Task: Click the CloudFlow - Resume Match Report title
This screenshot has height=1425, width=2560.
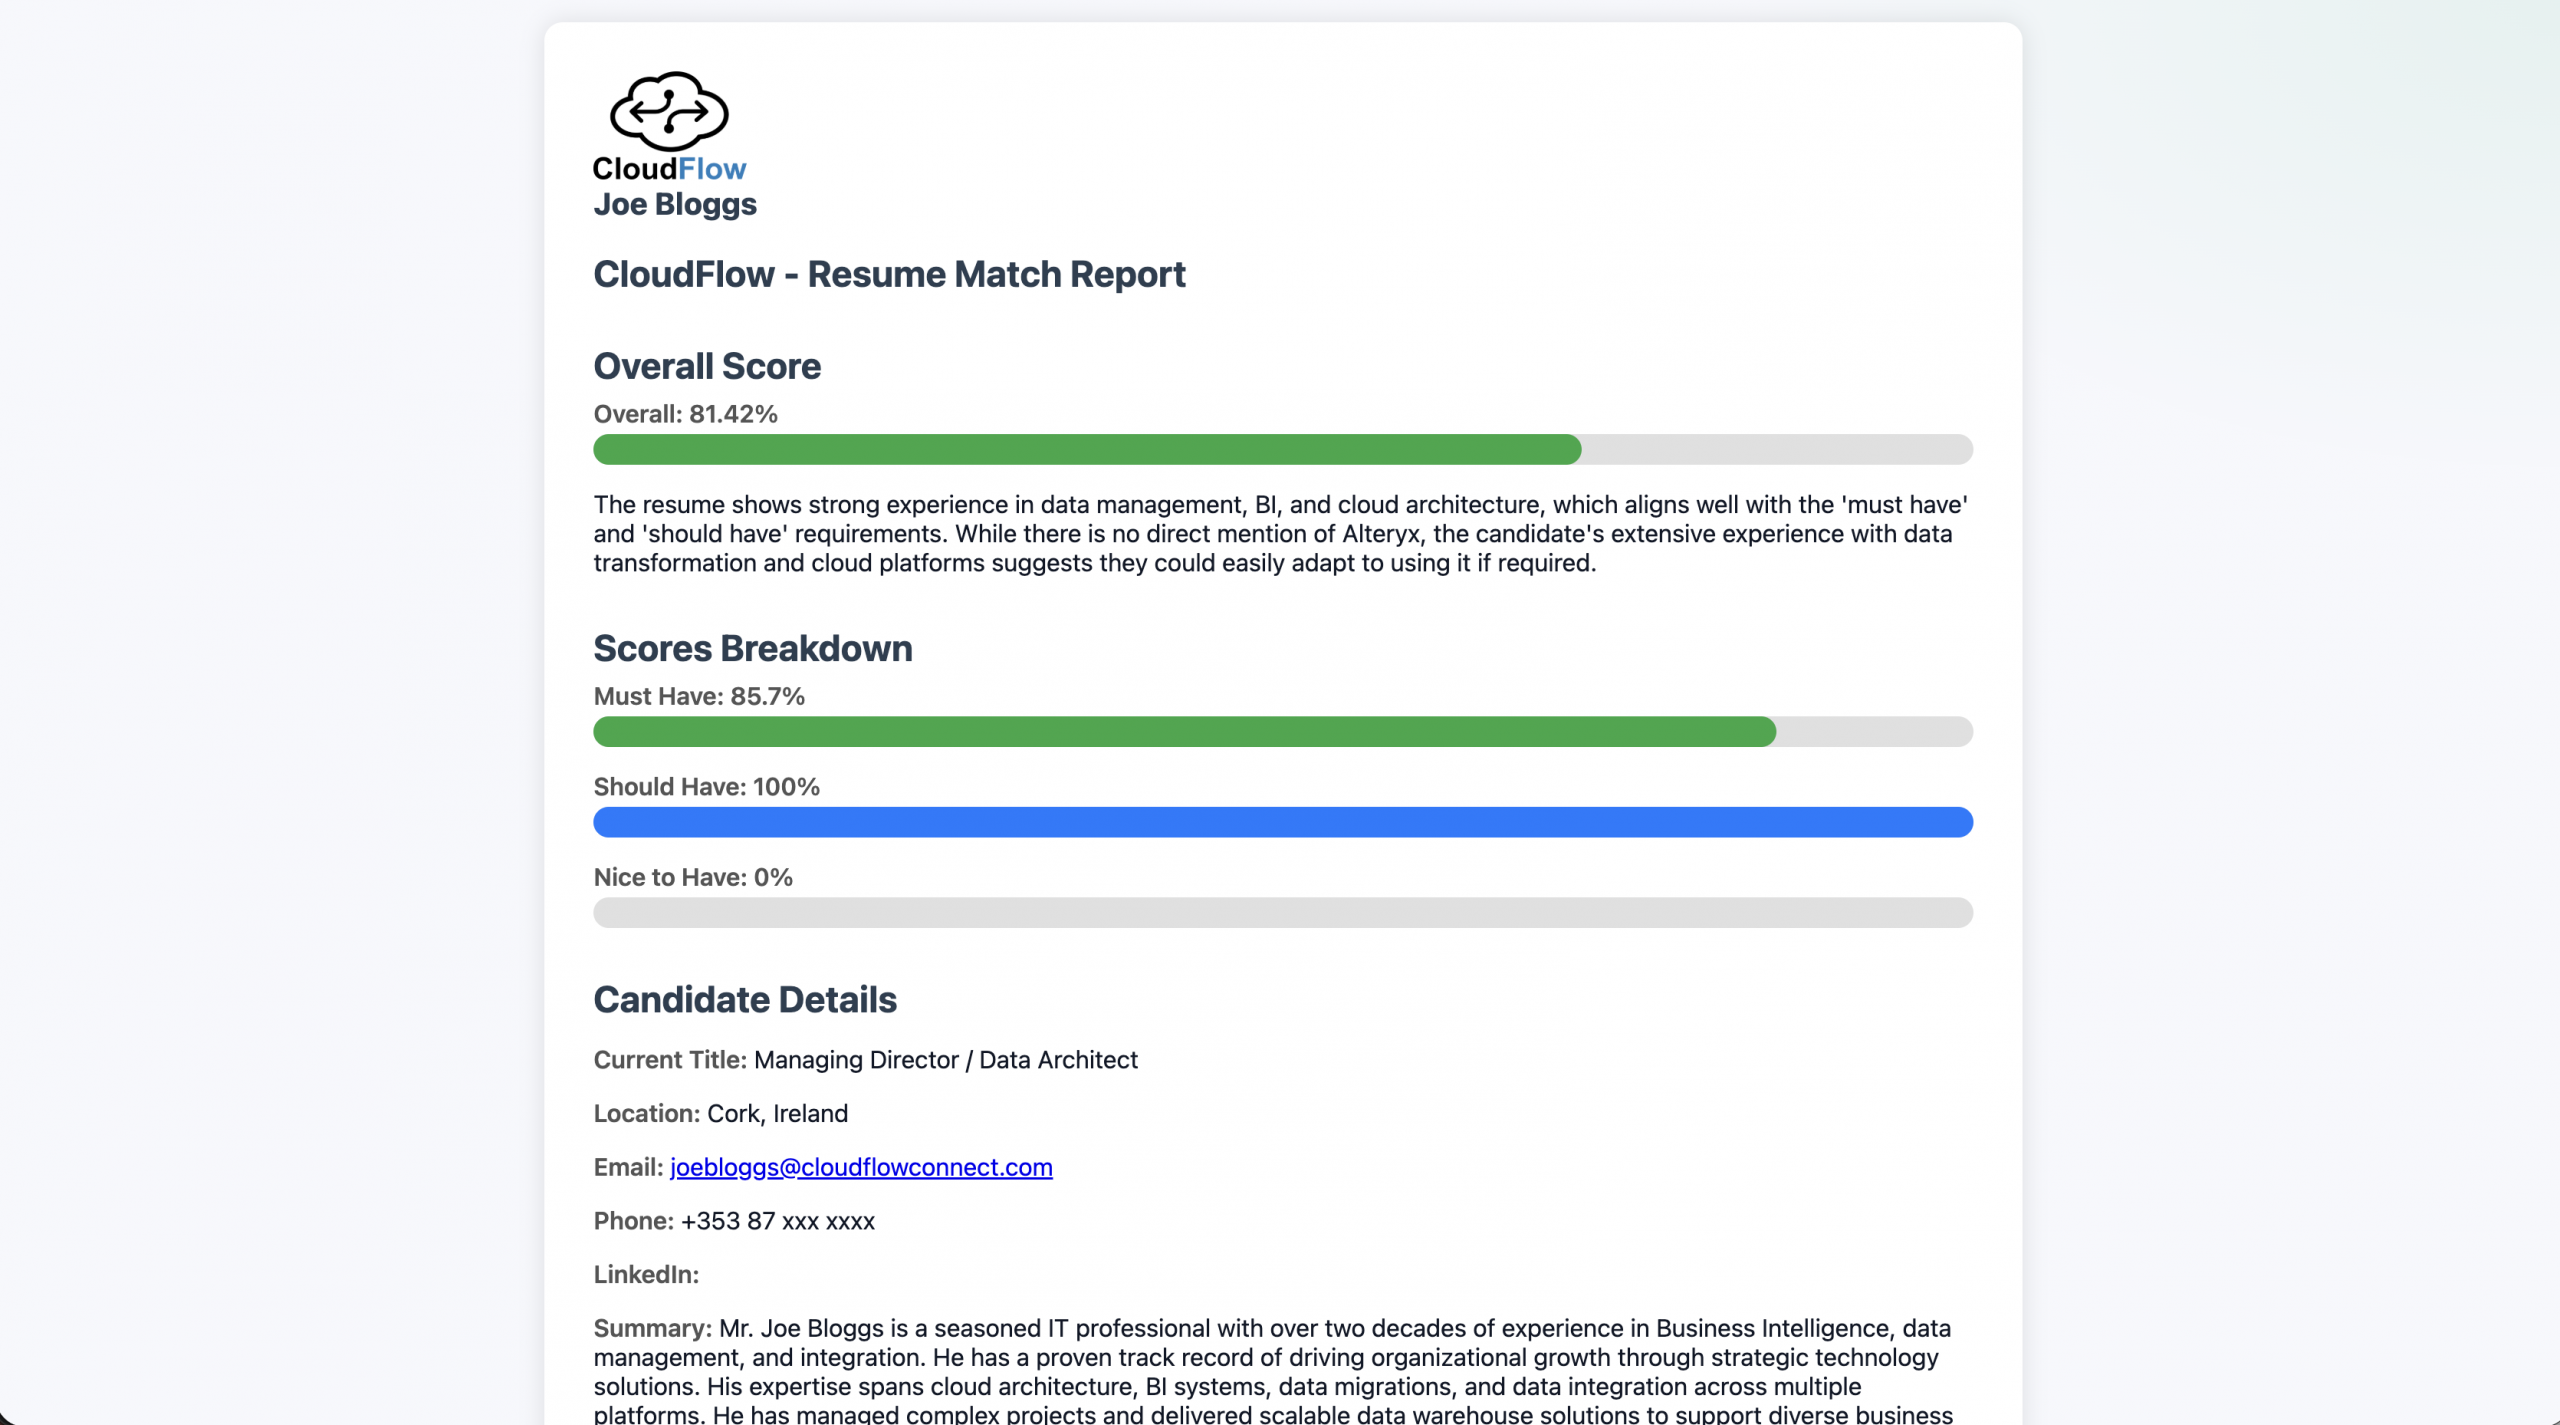Action: pyautogui.click(x=889, y=274)
